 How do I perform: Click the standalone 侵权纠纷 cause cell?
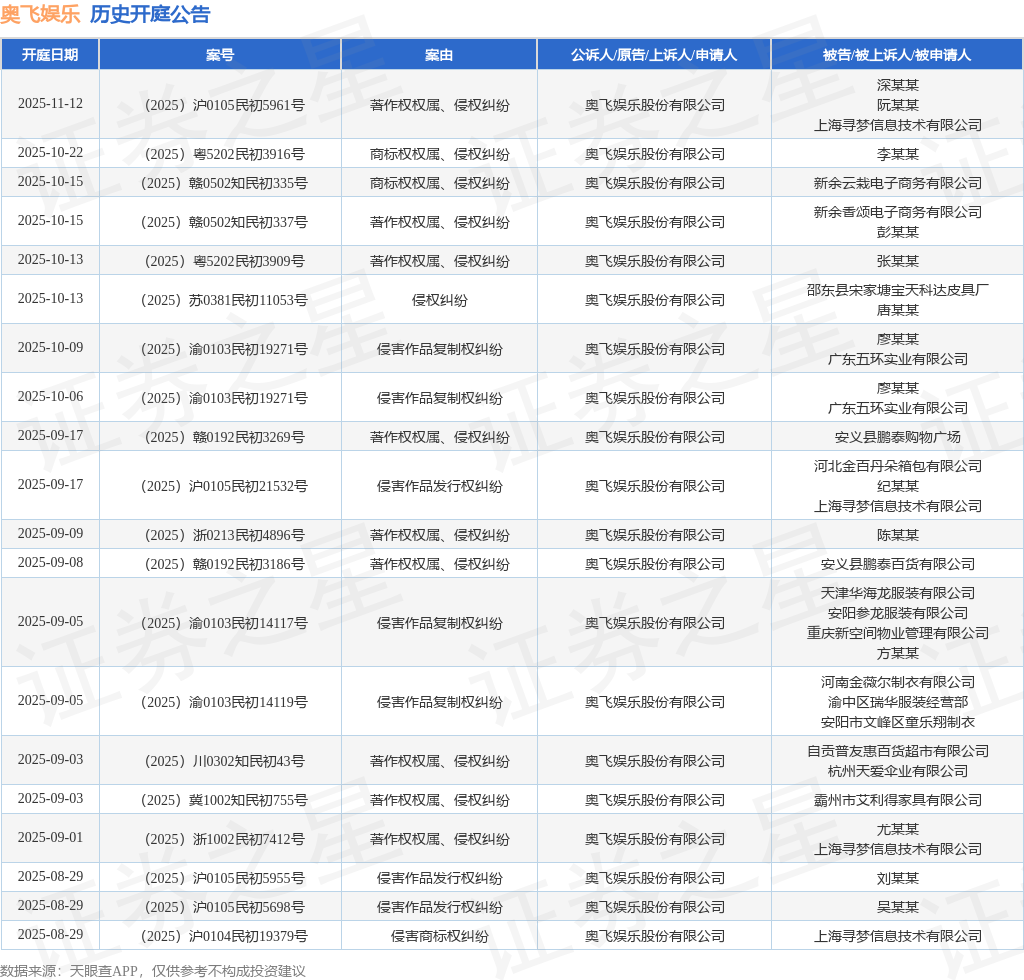pyautogui.click(x=439, y=300)
